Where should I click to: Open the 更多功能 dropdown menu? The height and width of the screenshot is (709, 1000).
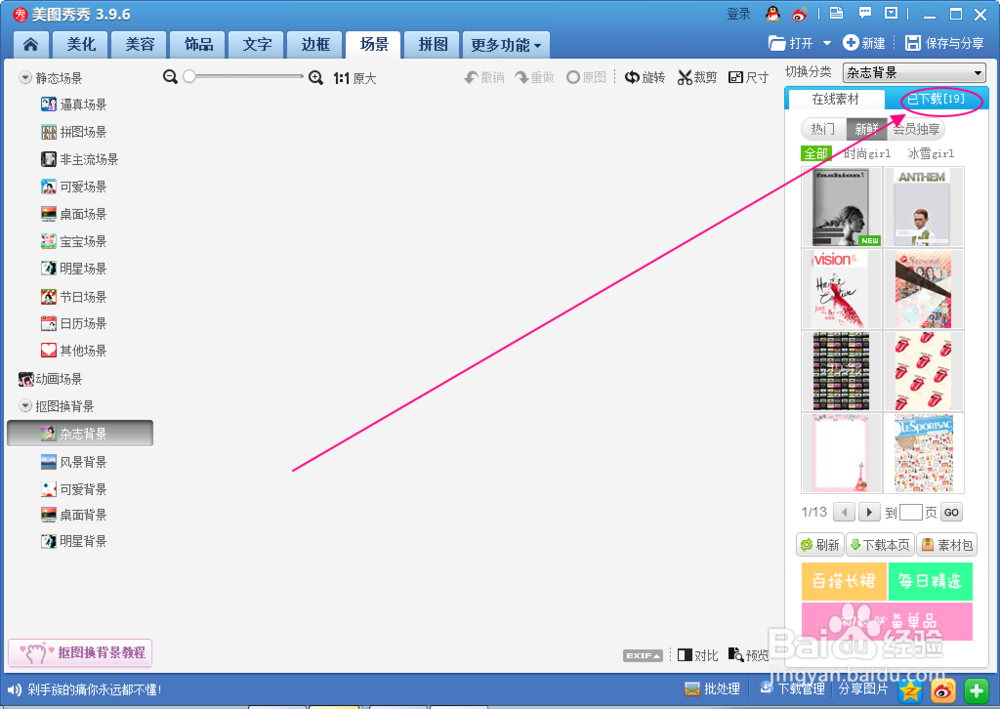(506, 45)
